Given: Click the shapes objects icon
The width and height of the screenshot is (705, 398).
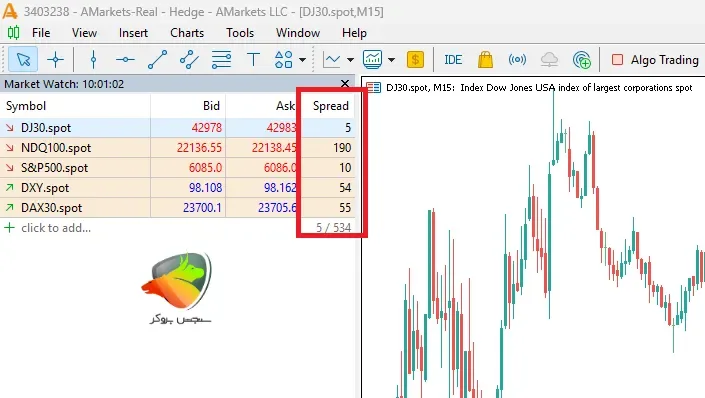Looking at the screenshot, I should pyautogui.click(x=284, y=59).
